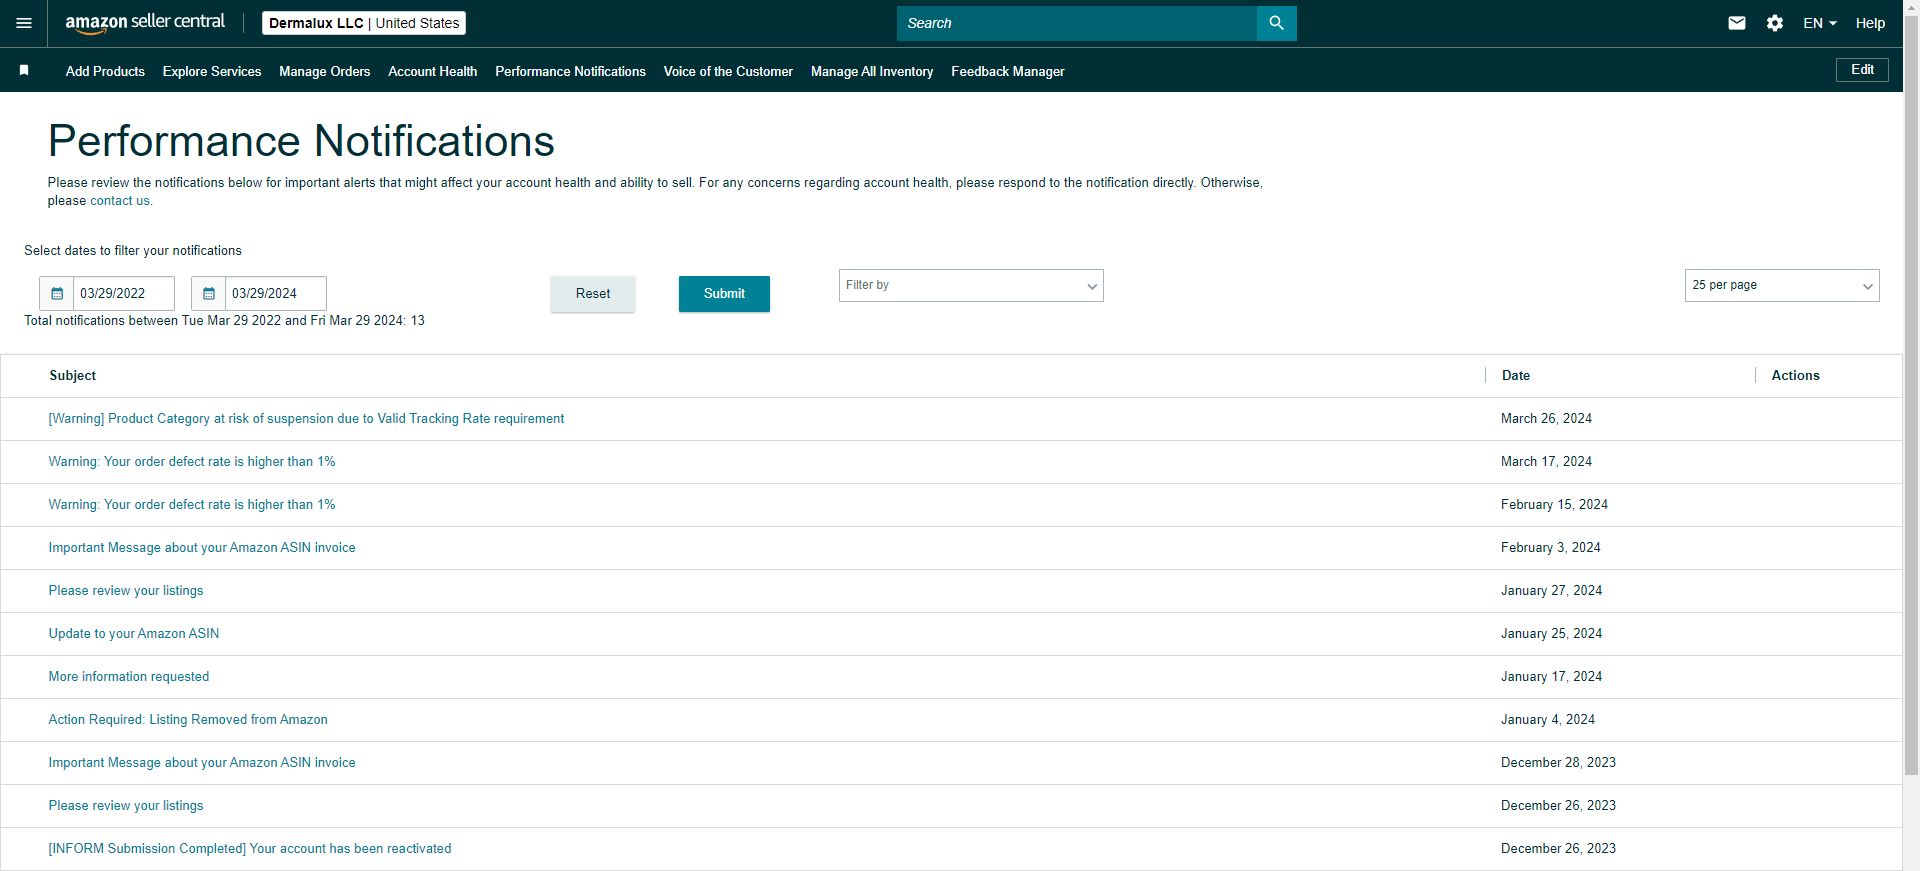
Task: Open Voice of the Customer
Action: pos(728,71)
